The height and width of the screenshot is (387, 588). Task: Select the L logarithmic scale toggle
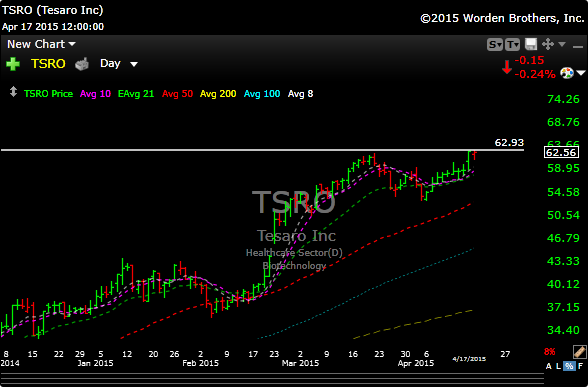558,366
